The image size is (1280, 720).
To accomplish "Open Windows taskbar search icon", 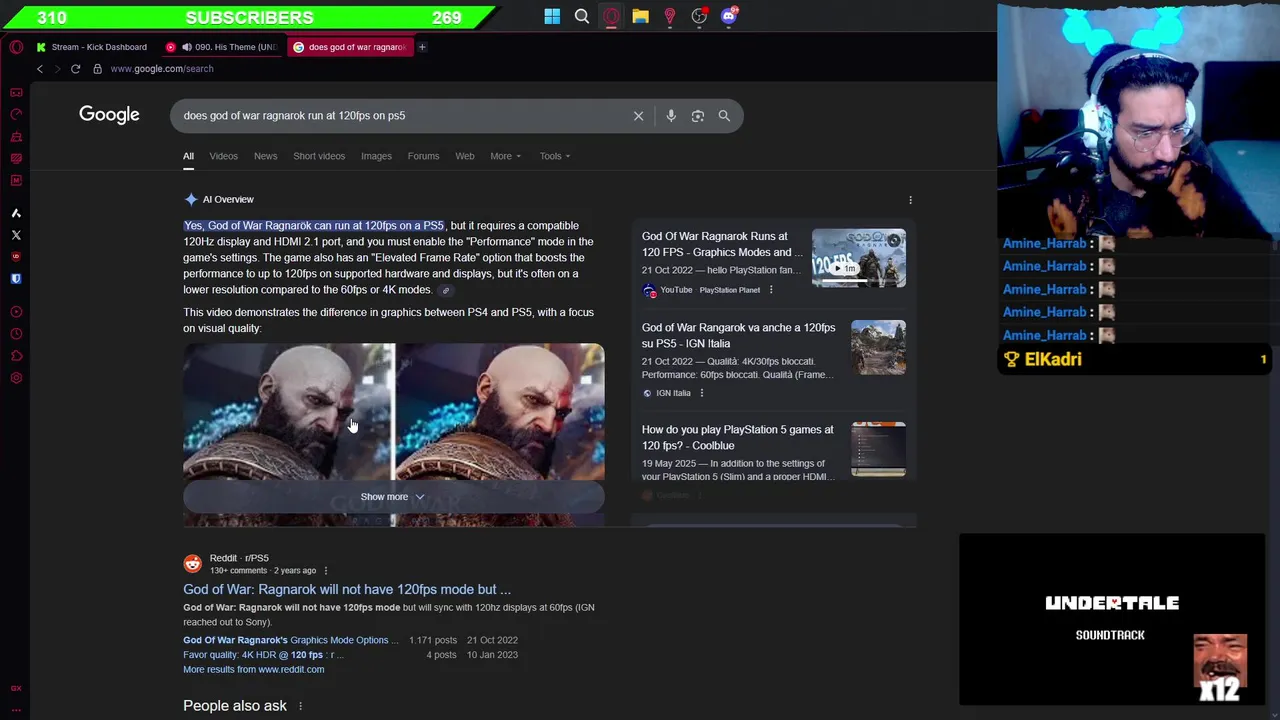I will click(x=582, y=16).
